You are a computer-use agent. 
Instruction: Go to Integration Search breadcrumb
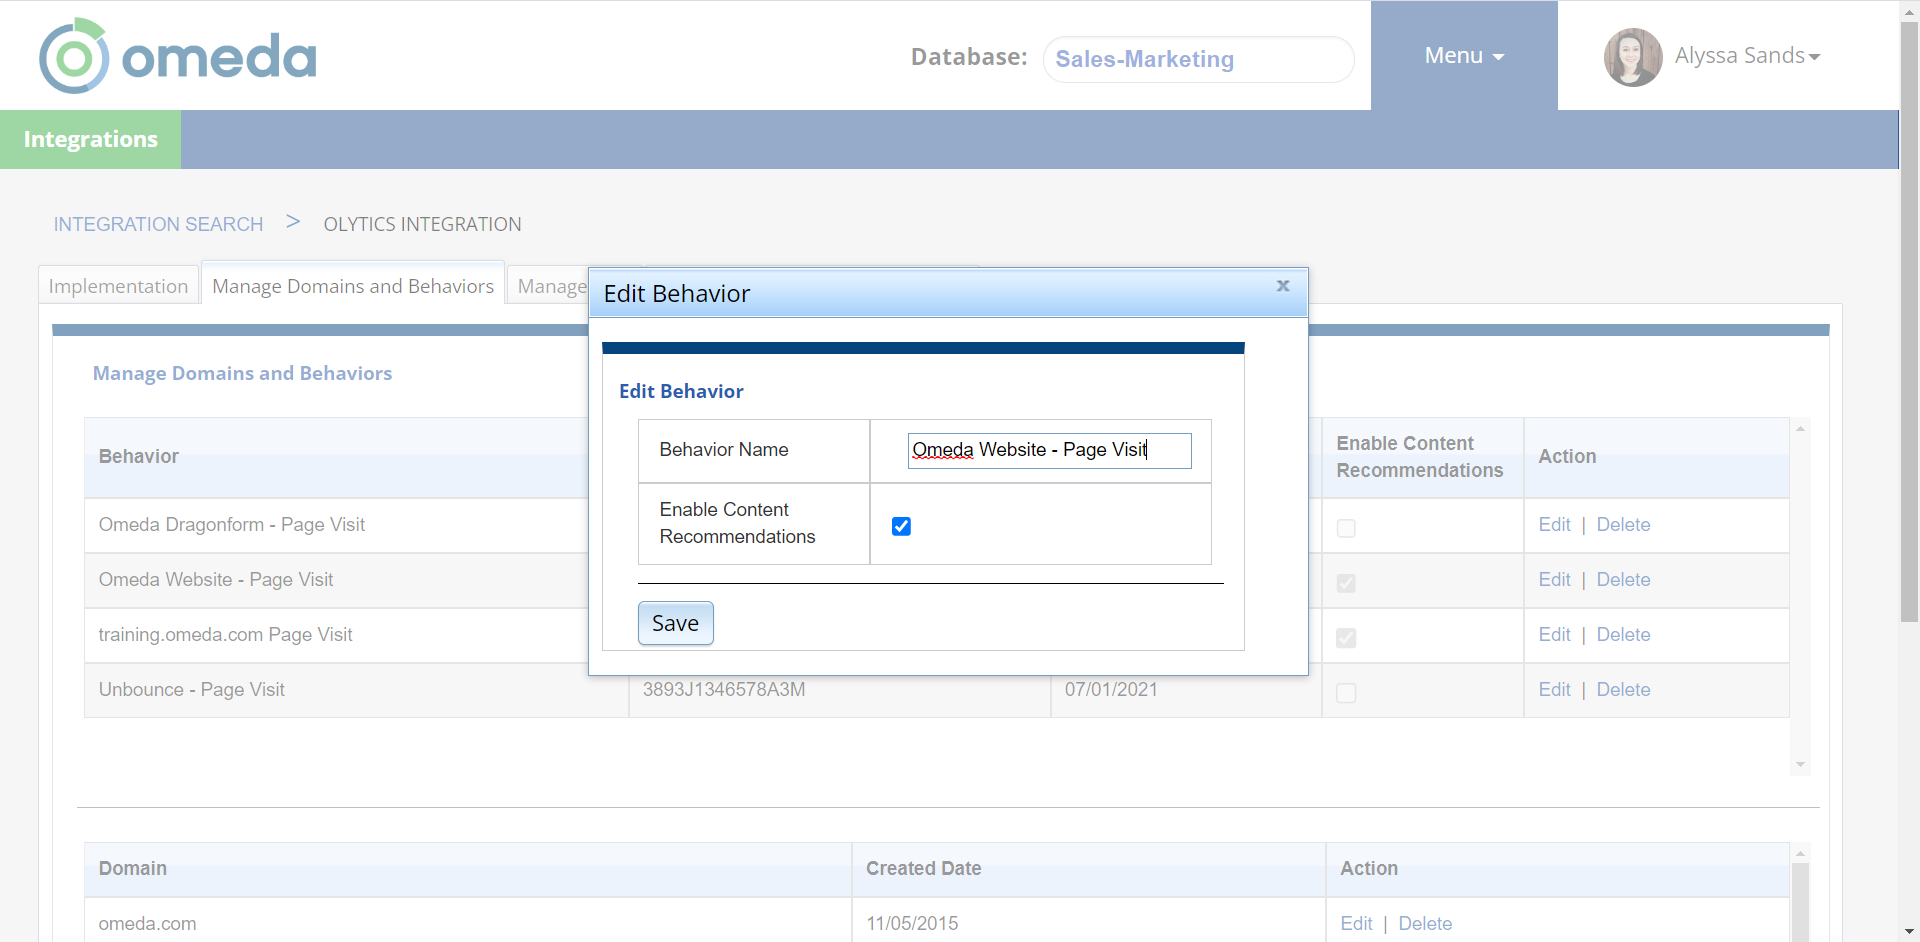tap(158, 224)
